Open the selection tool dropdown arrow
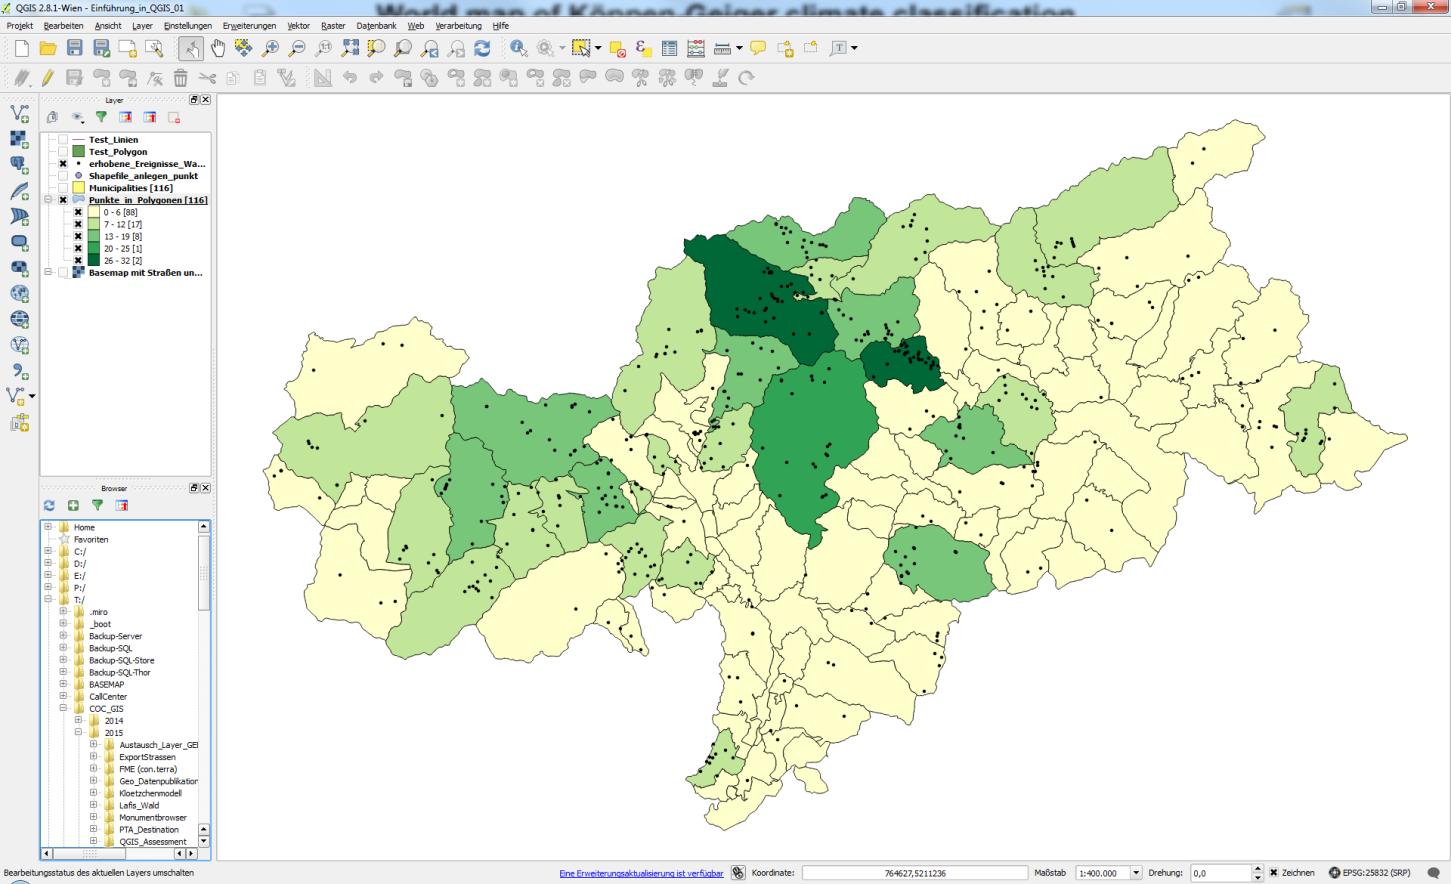The height and width of the screenshot is (884, 1451). coord(598,48)
